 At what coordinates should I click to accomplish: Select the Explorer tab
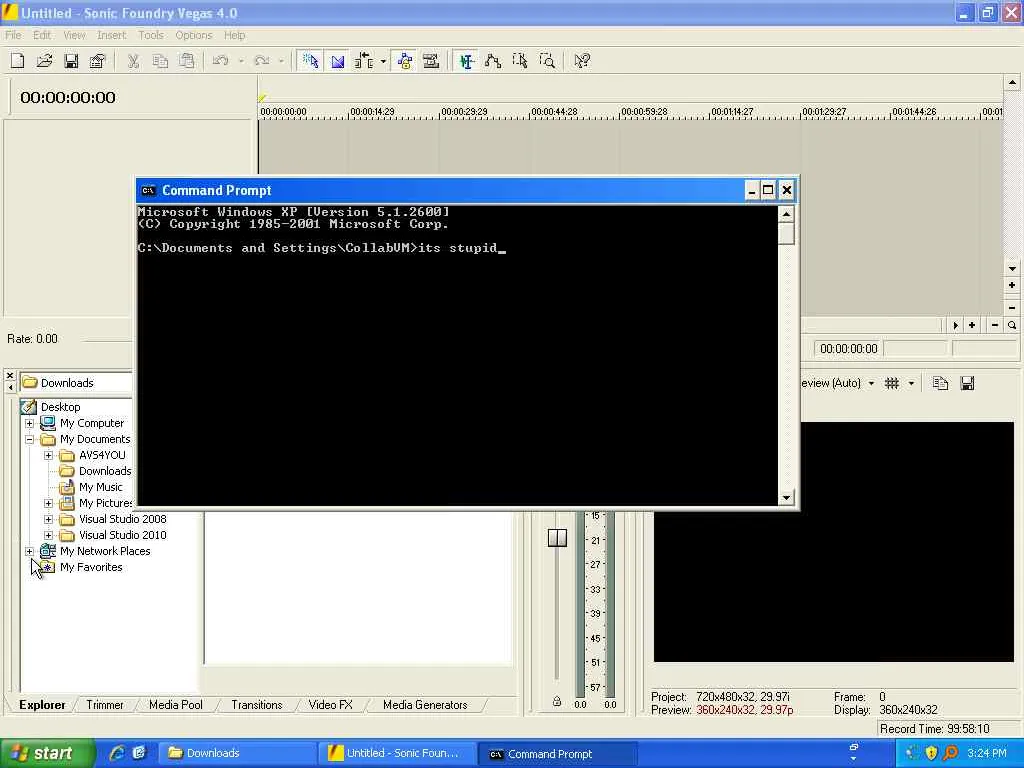click(x=42, y=705)
